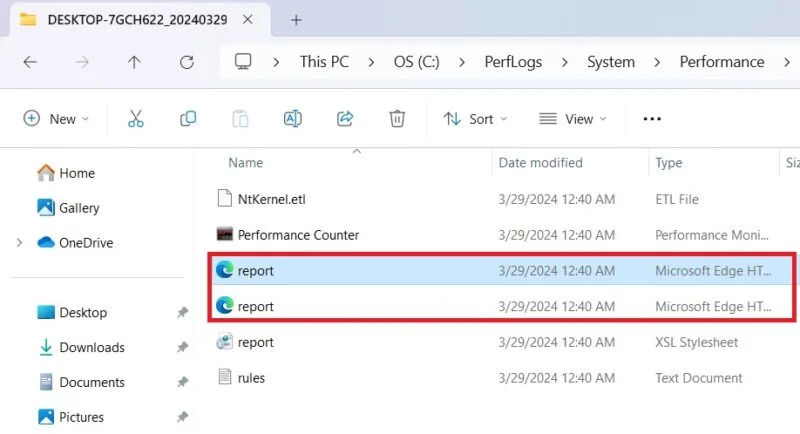The width and height of the screenshot is (800, 434).
Task: Expand the OneDrive tree node
Action: pyautogui.click(x=19, y=243)
